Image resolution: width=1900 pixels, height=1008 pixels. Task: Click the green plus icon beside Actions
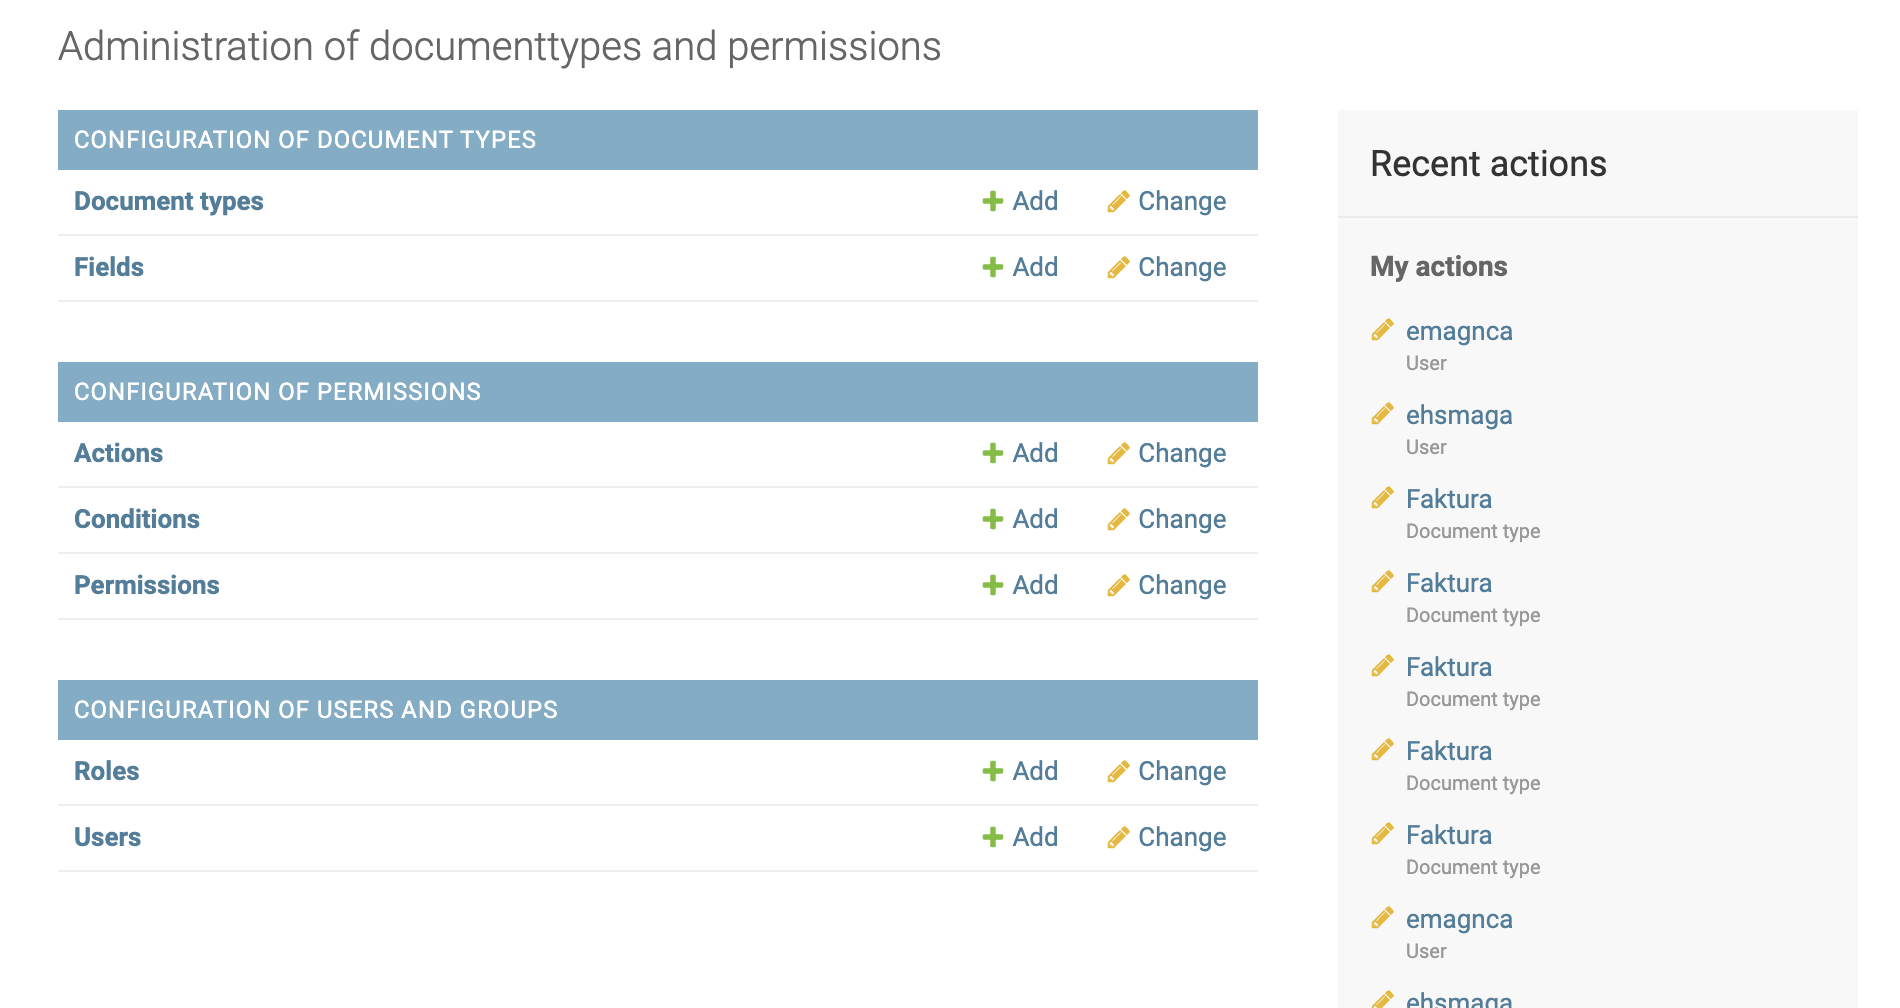pos(992,453)
